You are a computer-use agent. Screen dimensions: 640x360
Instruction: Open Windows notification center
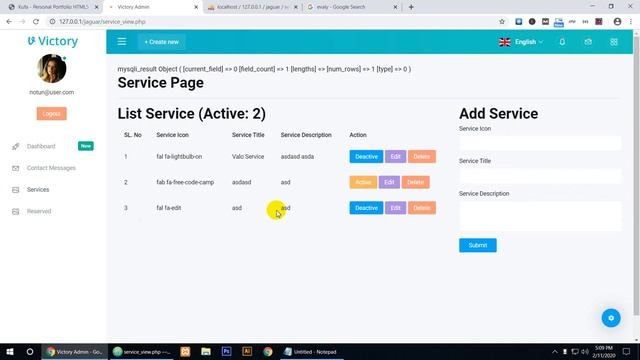click(x=627, y=352)
